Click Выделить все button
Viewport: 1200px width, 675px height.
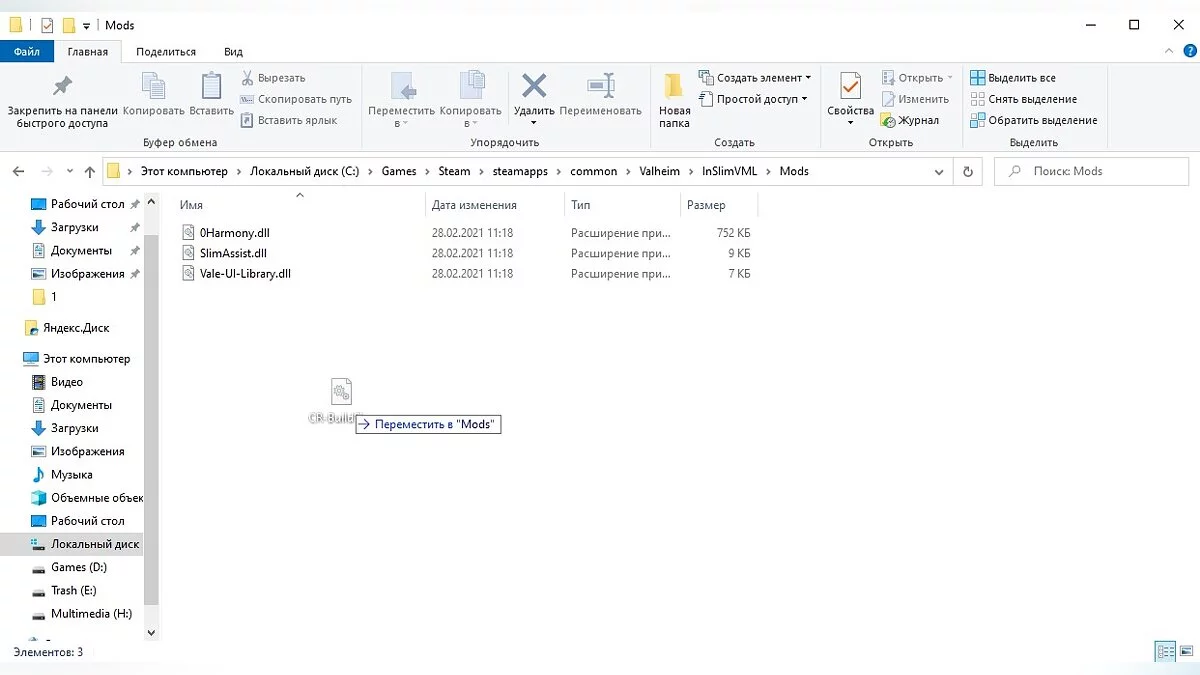click(x=1013, y=78)
